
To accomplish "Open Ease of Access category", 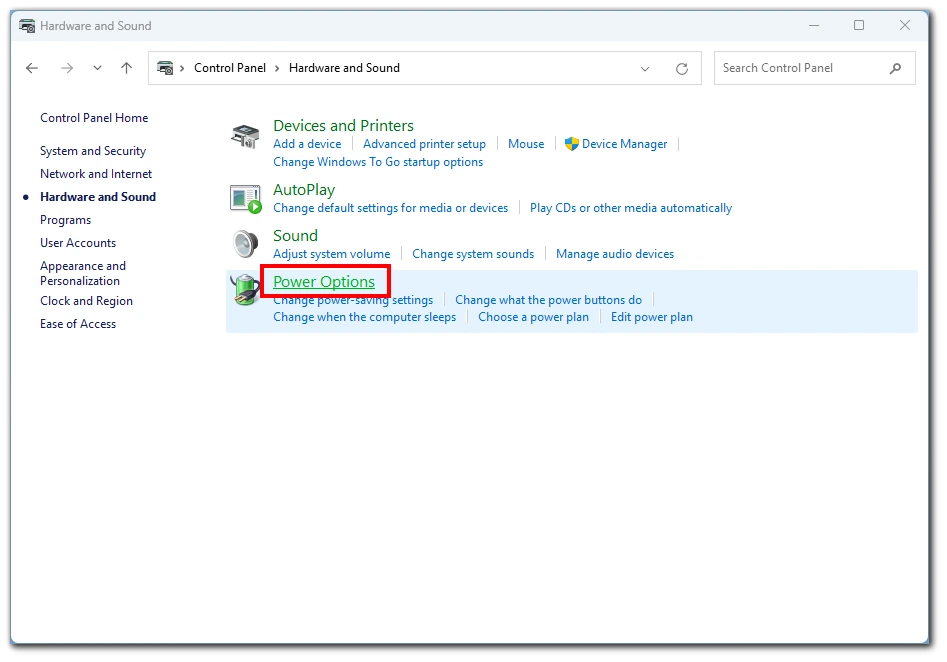I will click(78, 324).
